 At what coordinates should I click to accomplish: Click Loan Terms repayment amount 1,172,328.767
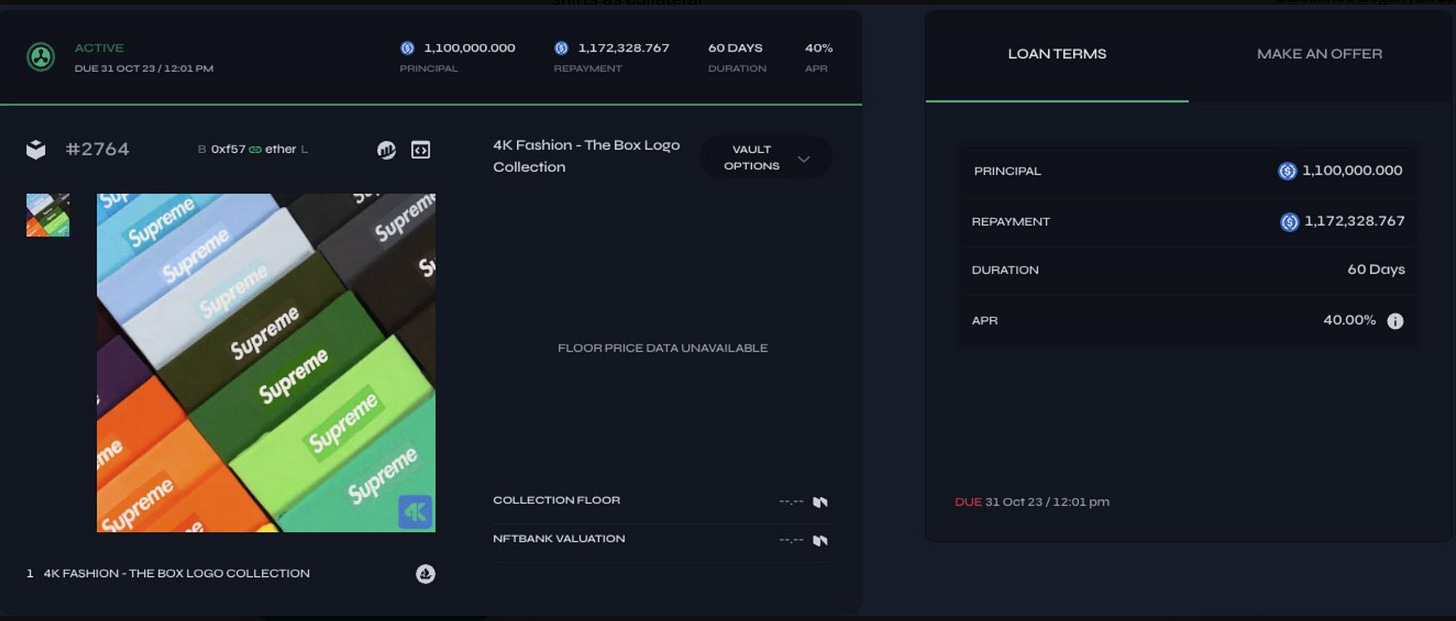[1354, 221]
